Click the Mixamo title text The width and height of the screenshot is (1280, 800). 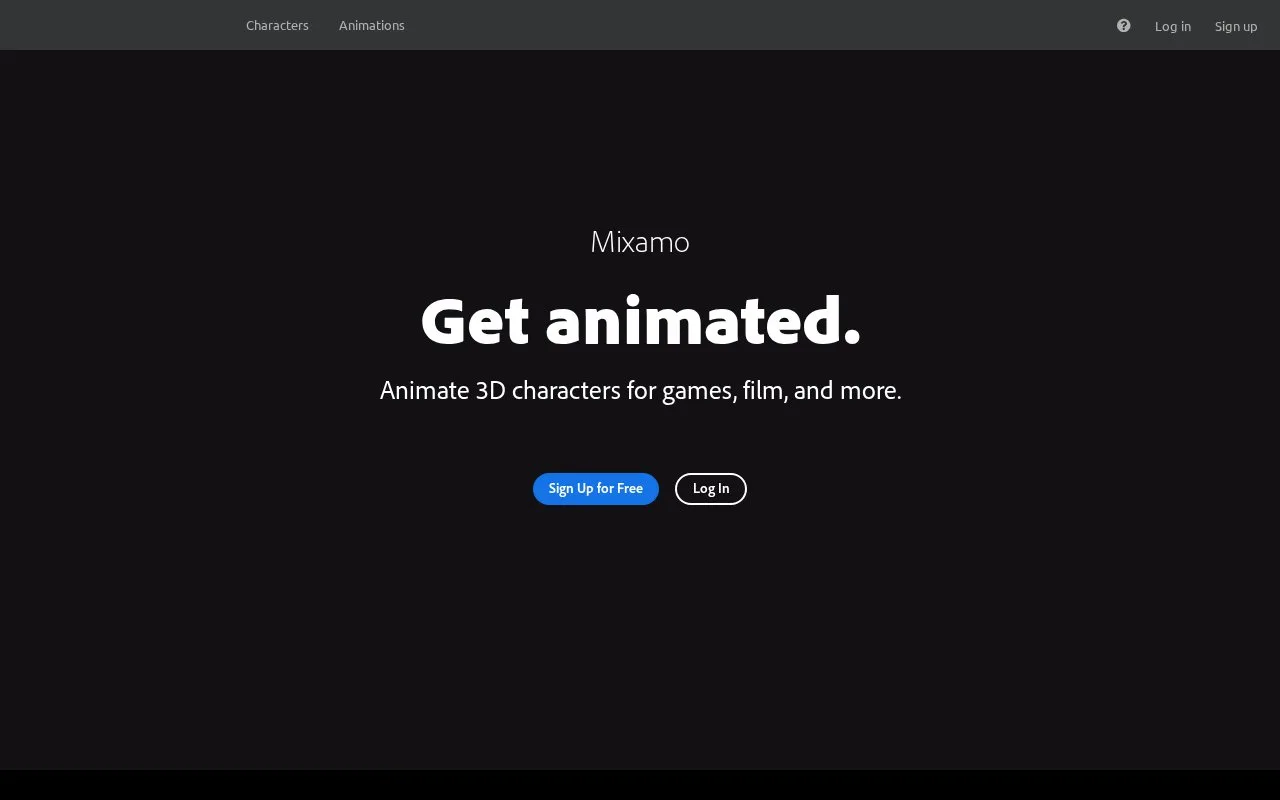pos(640,242)
